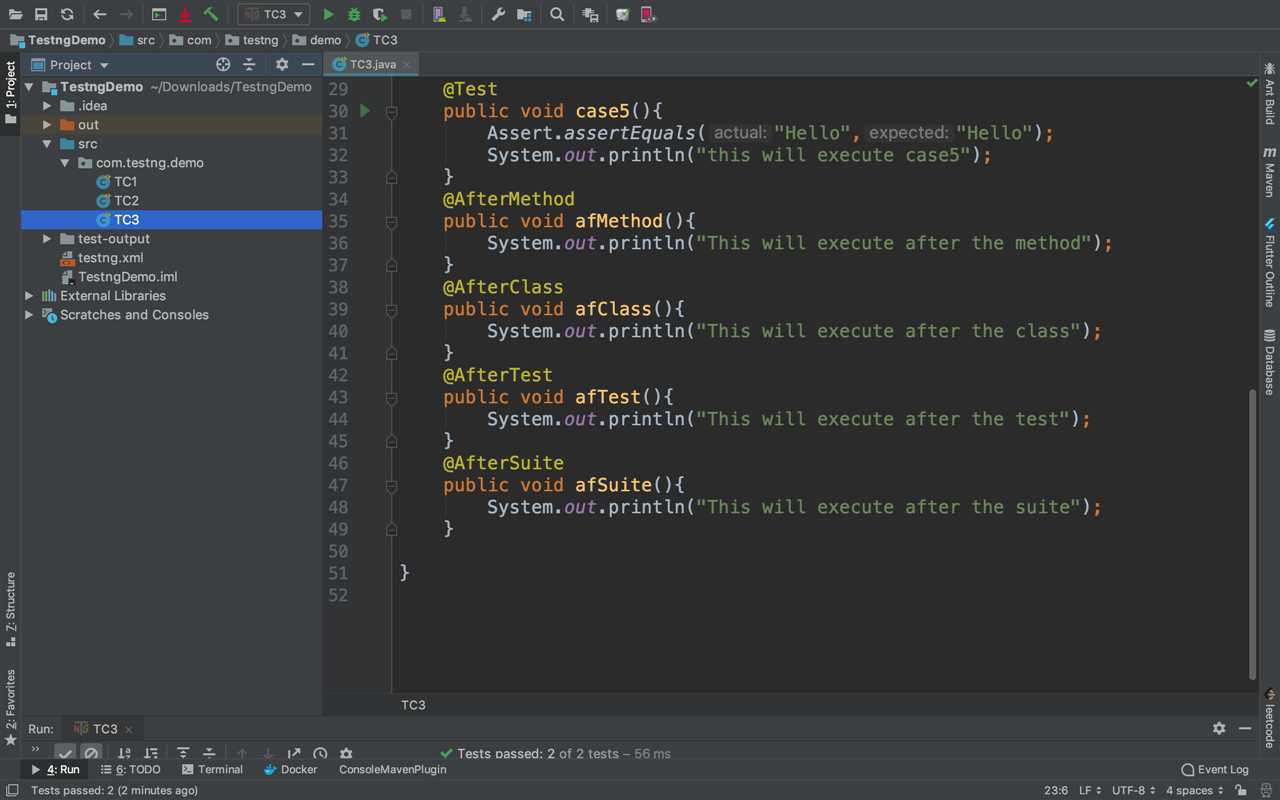Click the src breadcrumb segment
Viewport: 1280px width, 800px height.
click(137, 40)
